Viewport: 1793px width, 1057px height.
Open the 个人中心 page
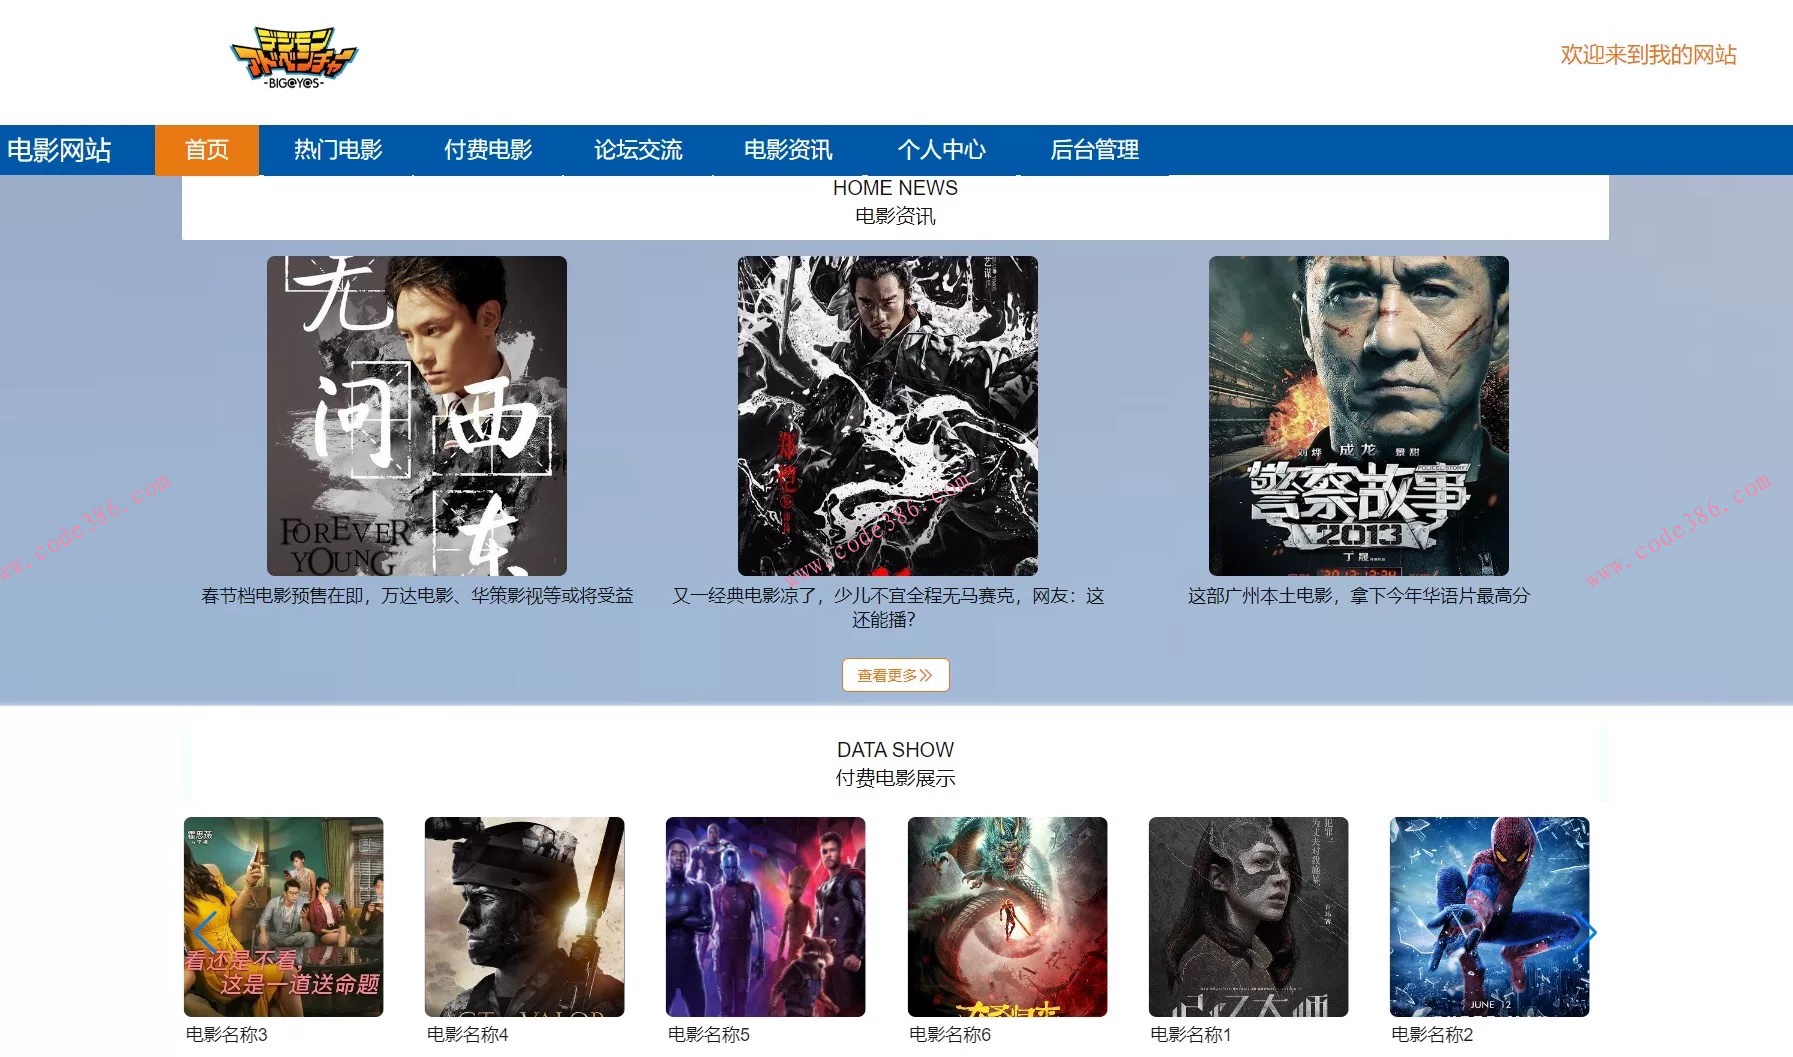click(x=941, y=150)
